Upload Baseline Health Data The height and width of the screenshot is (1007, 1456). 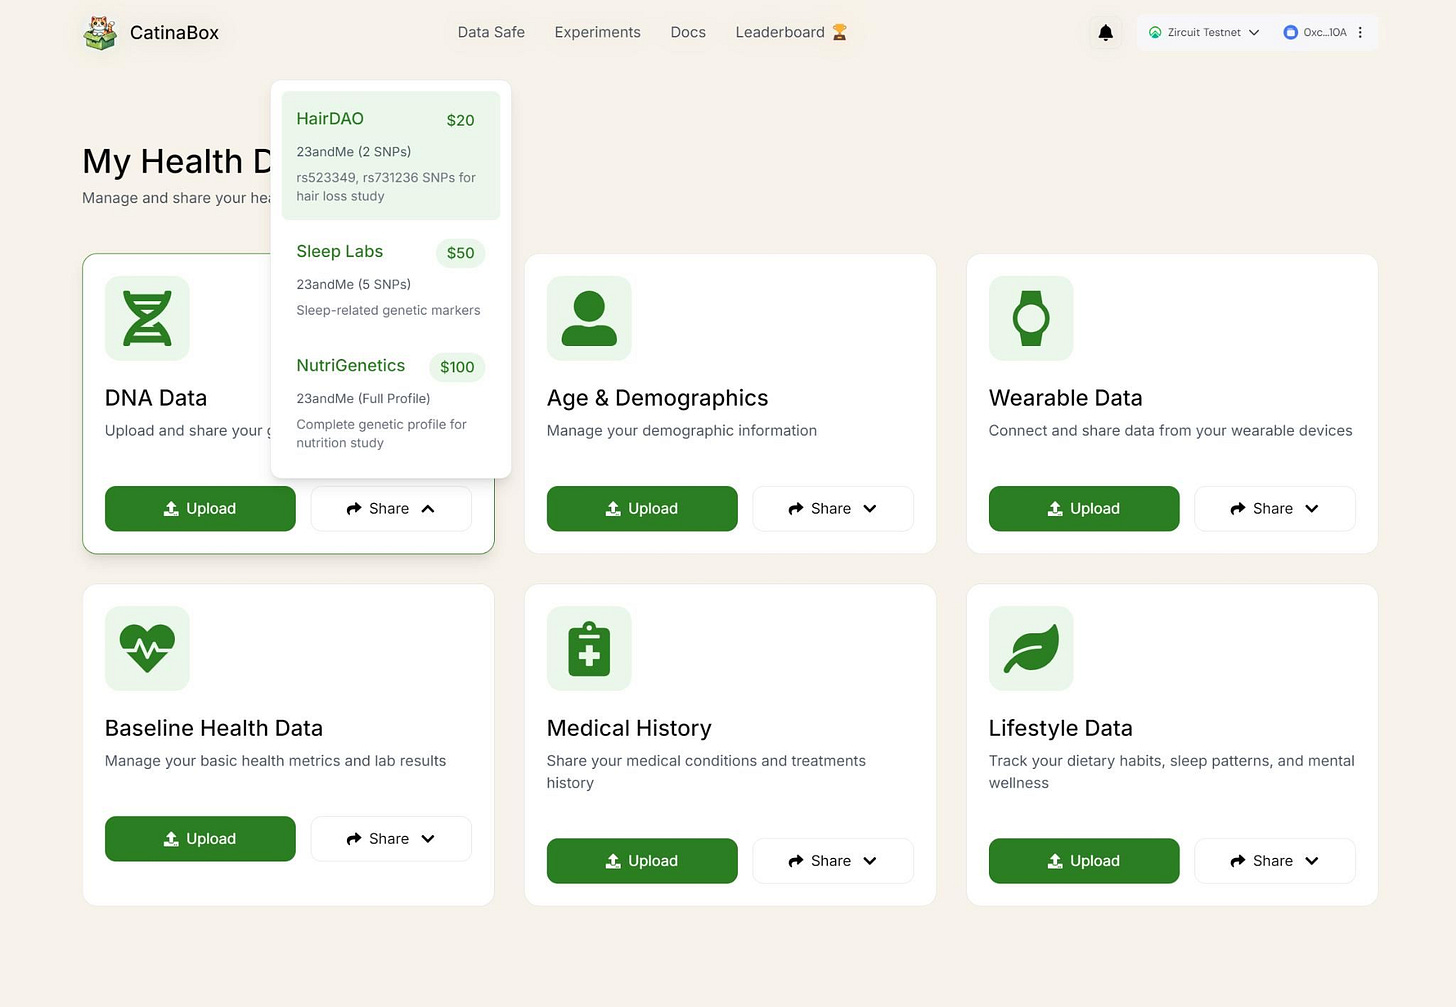point(200,839)
